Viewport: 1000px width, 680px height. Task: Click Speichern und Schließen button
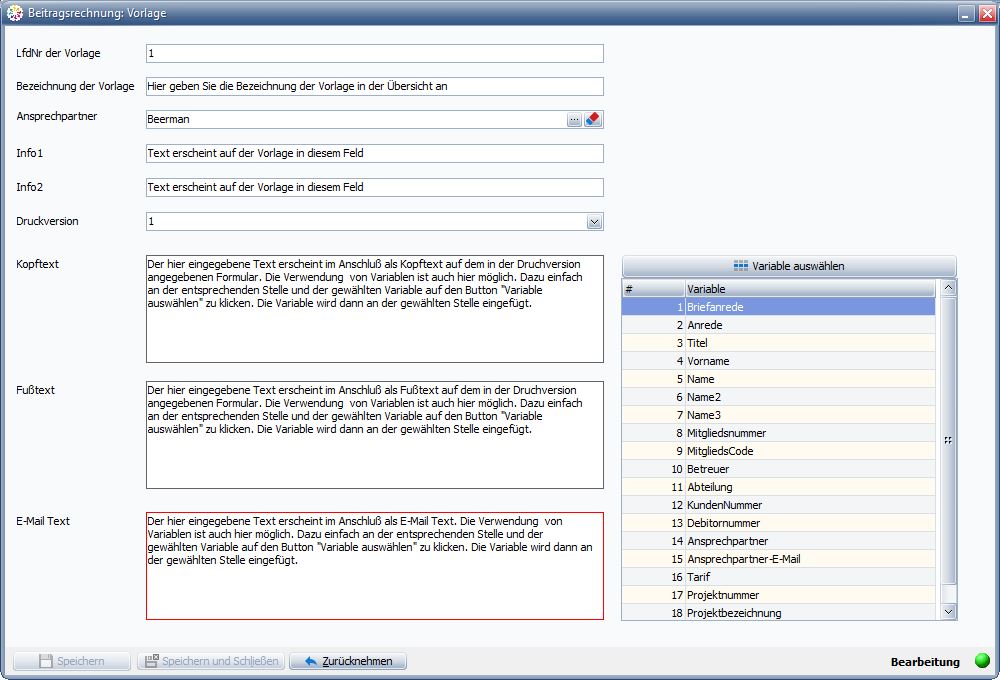212,661
